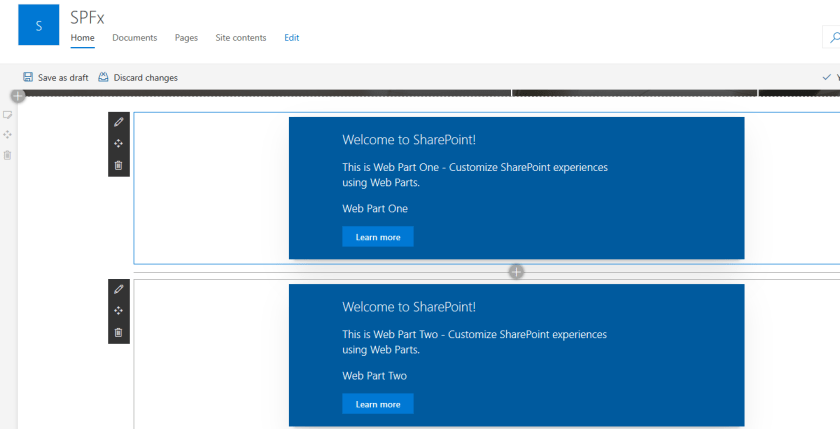
Task: Click the Edit link in site navigation
Action: [x=291, y=38]
